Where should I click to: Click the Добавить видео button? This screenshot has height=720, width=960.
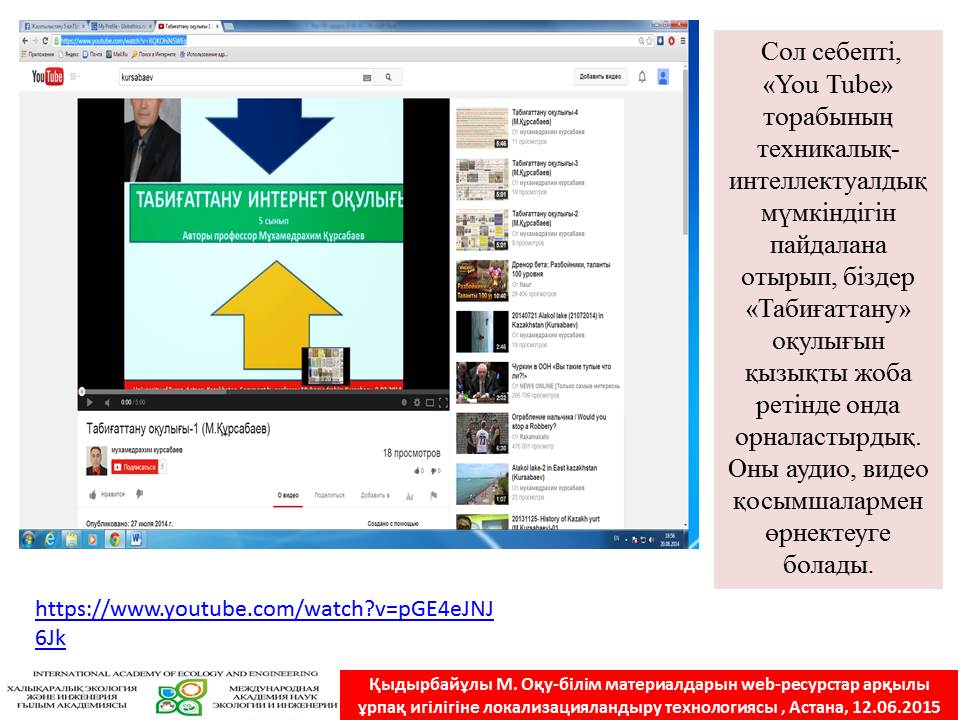point(600,77)
